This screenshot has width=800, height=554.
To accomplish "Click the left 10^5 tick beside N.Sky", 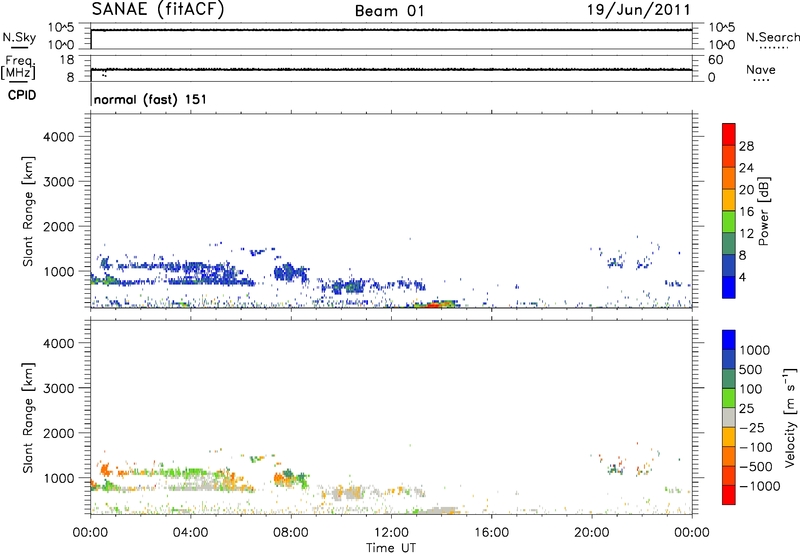I will [61, 28].
